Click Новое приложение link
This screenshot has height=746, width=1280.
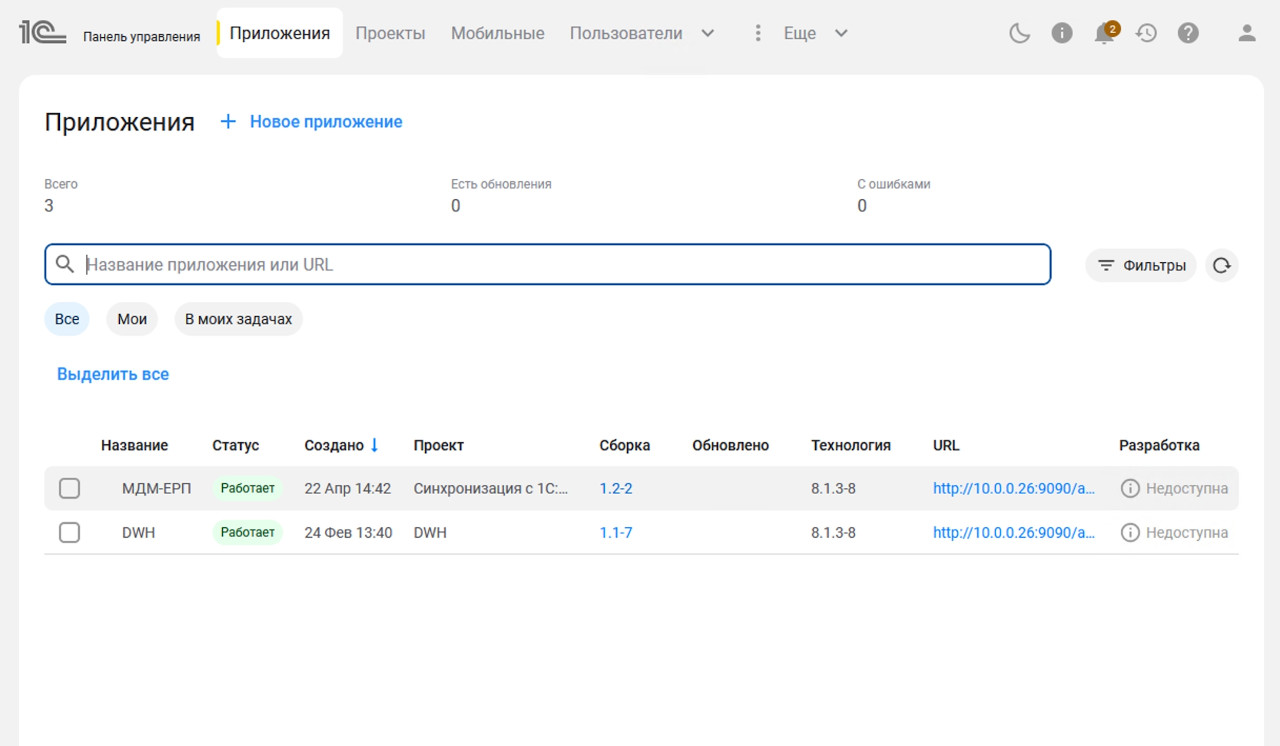(x=326, y=121)
